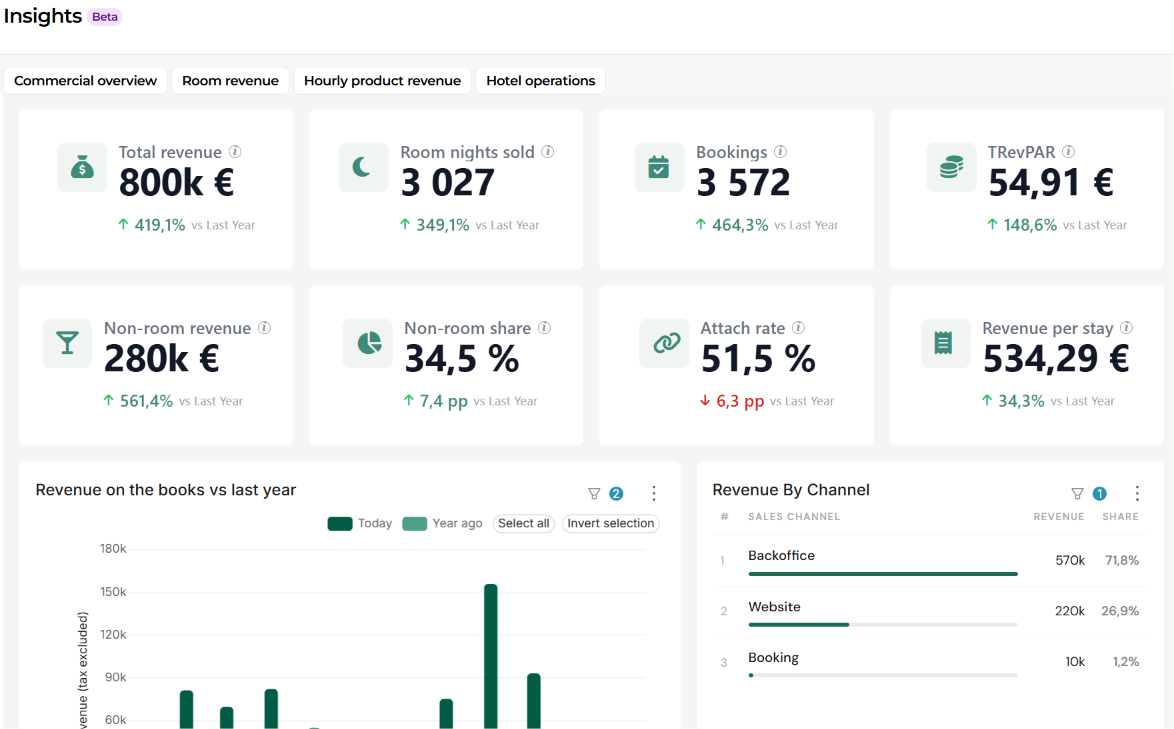Open the Room revenue tab
This screenshot has width=1174, height=729.
231,81
